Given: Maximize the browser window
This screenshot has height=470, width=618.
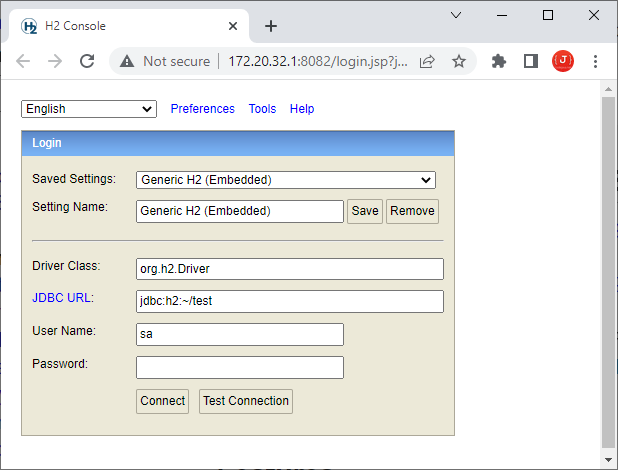Looking at the screenshot, I should tap(548, 15).
